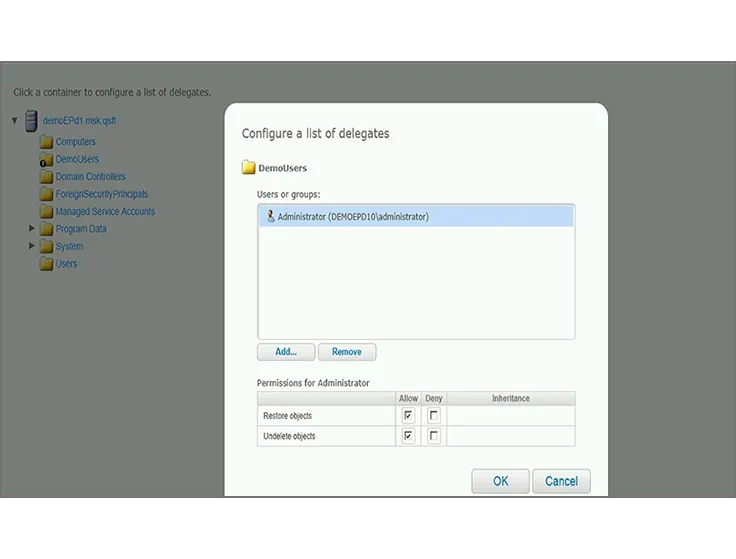Click the System folder icon
Image resolution: width=736 pixels, height=559 pixels.
click(x=46, y=246)
